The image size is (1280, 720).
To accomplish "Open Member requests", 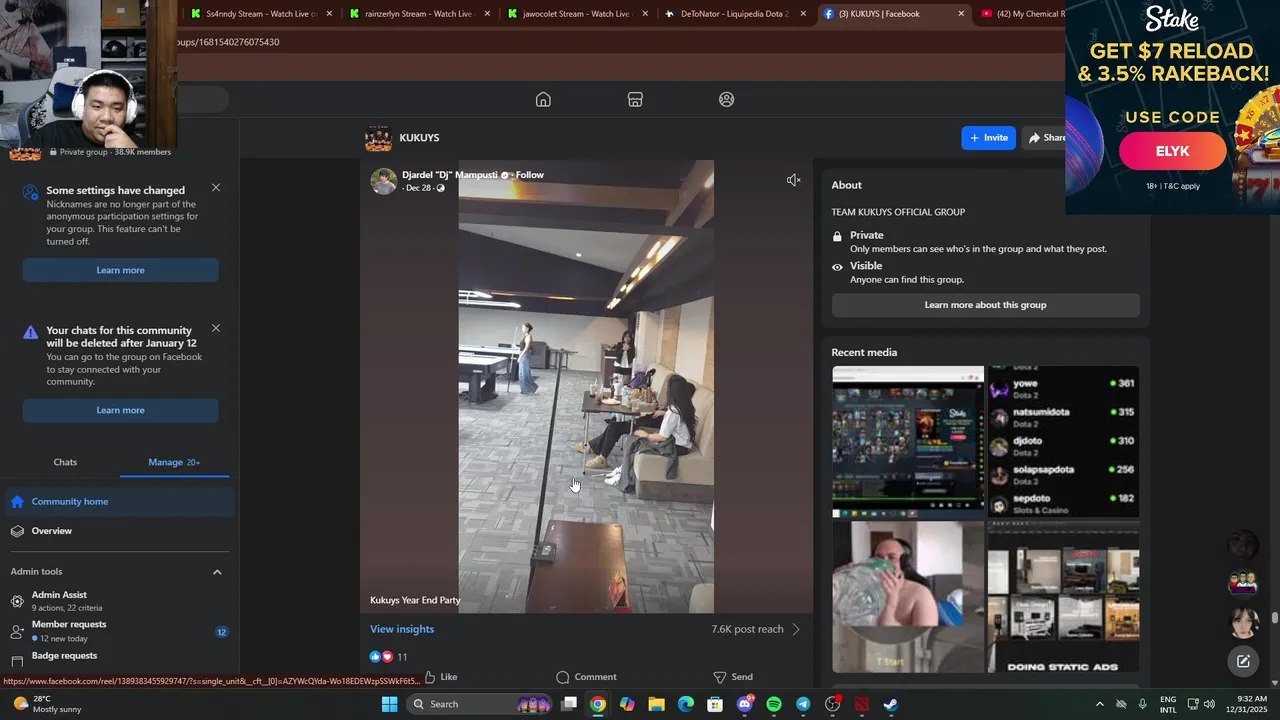I will [x=118, y=631].
